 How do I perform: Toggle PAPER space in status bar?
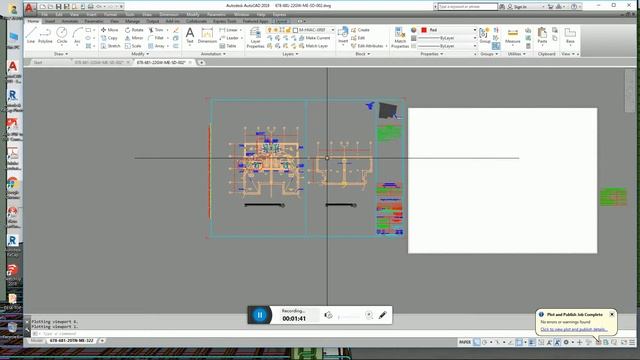pos(464,342)
